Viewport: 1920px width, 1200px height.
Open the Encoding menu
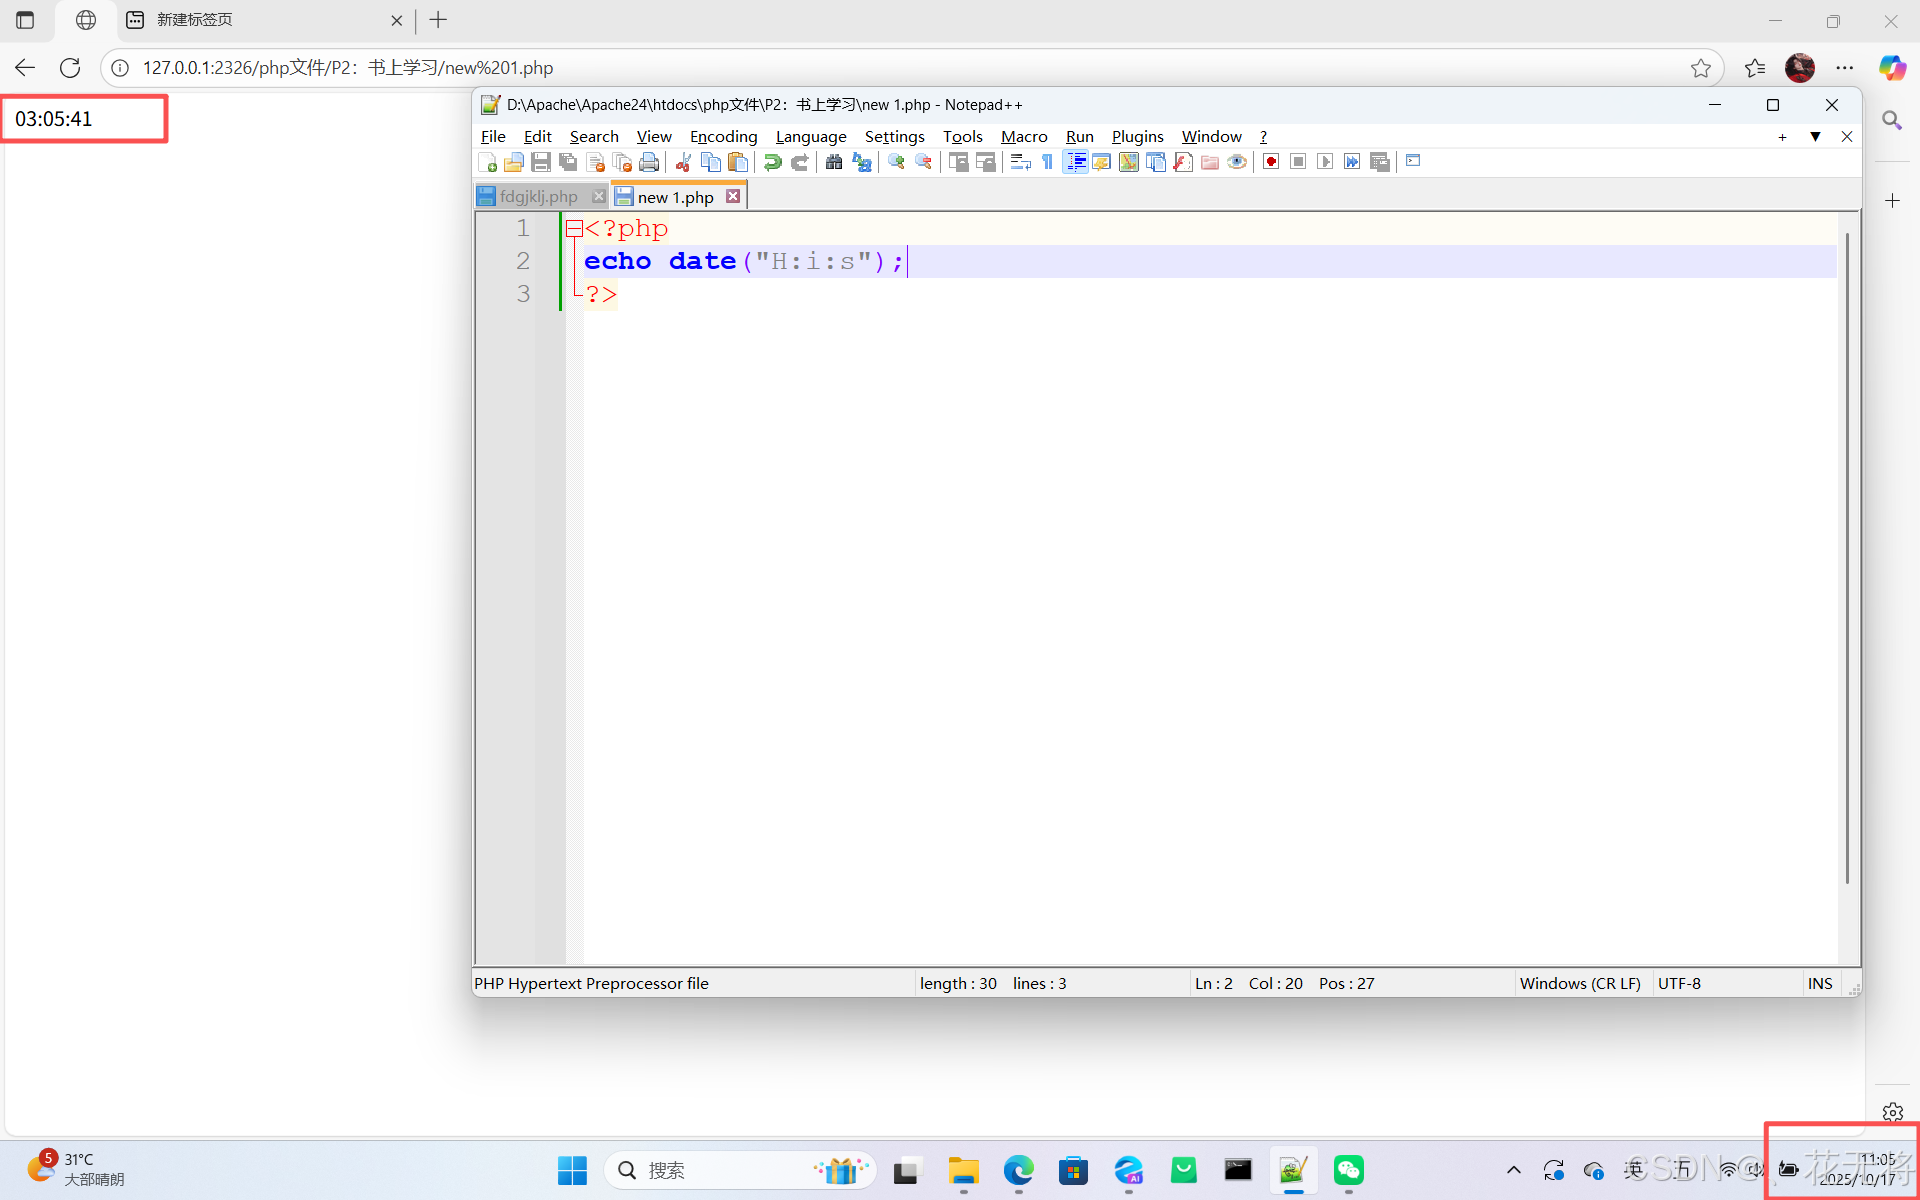pos(723,136)
